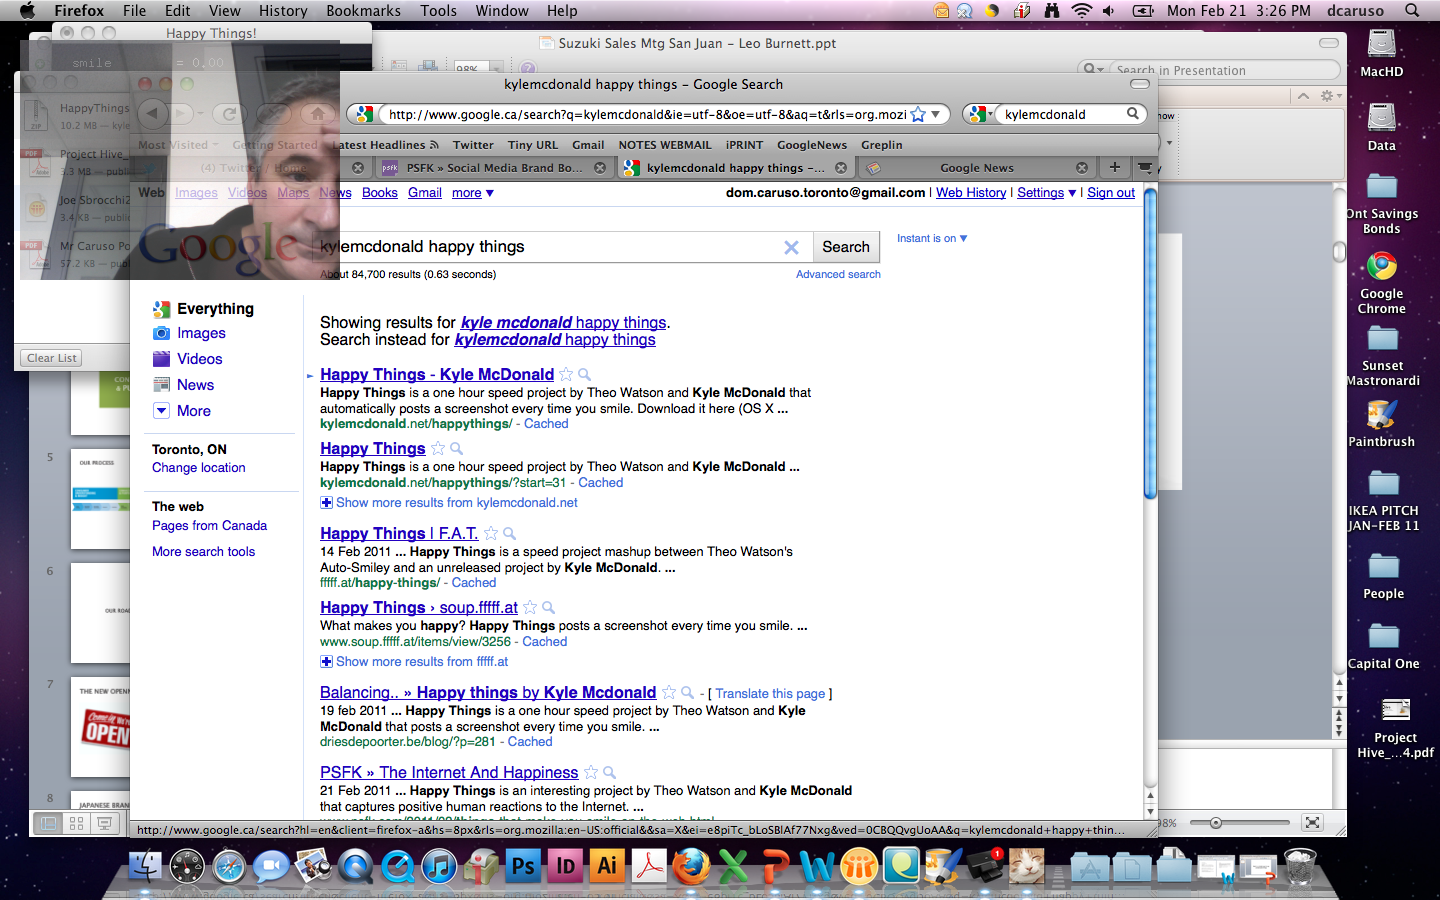This screenshot has width=1440, height=900.
Task: Adjust the PowerPoint zoom slider
Action: [1216, 823]
